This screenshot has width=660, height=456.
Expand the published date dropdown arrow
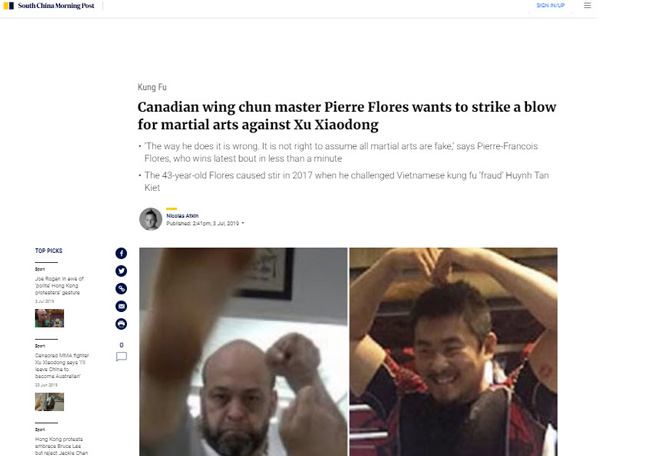(x=243, y=223)
